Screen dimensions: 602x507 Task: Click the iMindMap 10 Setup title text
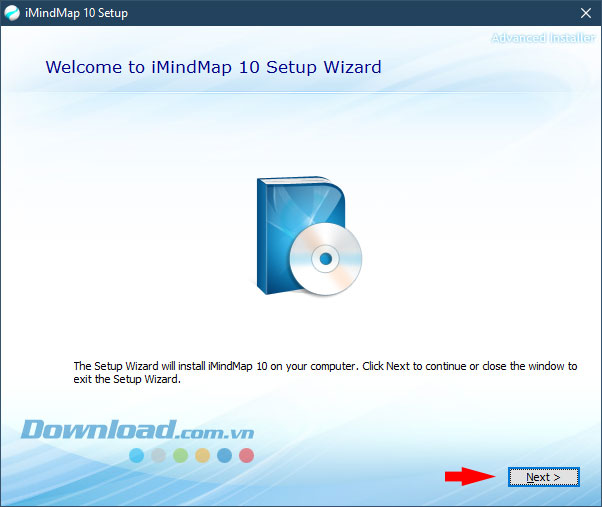(x=76, y=14)
